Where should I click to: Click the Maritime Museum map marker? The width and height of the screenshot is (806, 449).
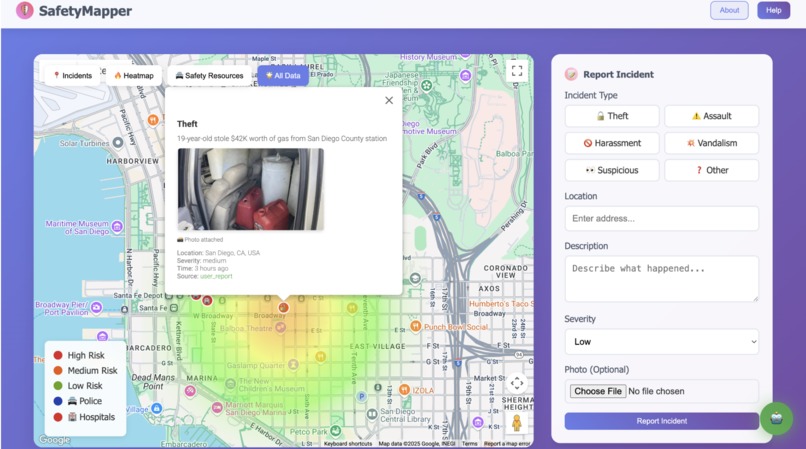click(117, 226)
